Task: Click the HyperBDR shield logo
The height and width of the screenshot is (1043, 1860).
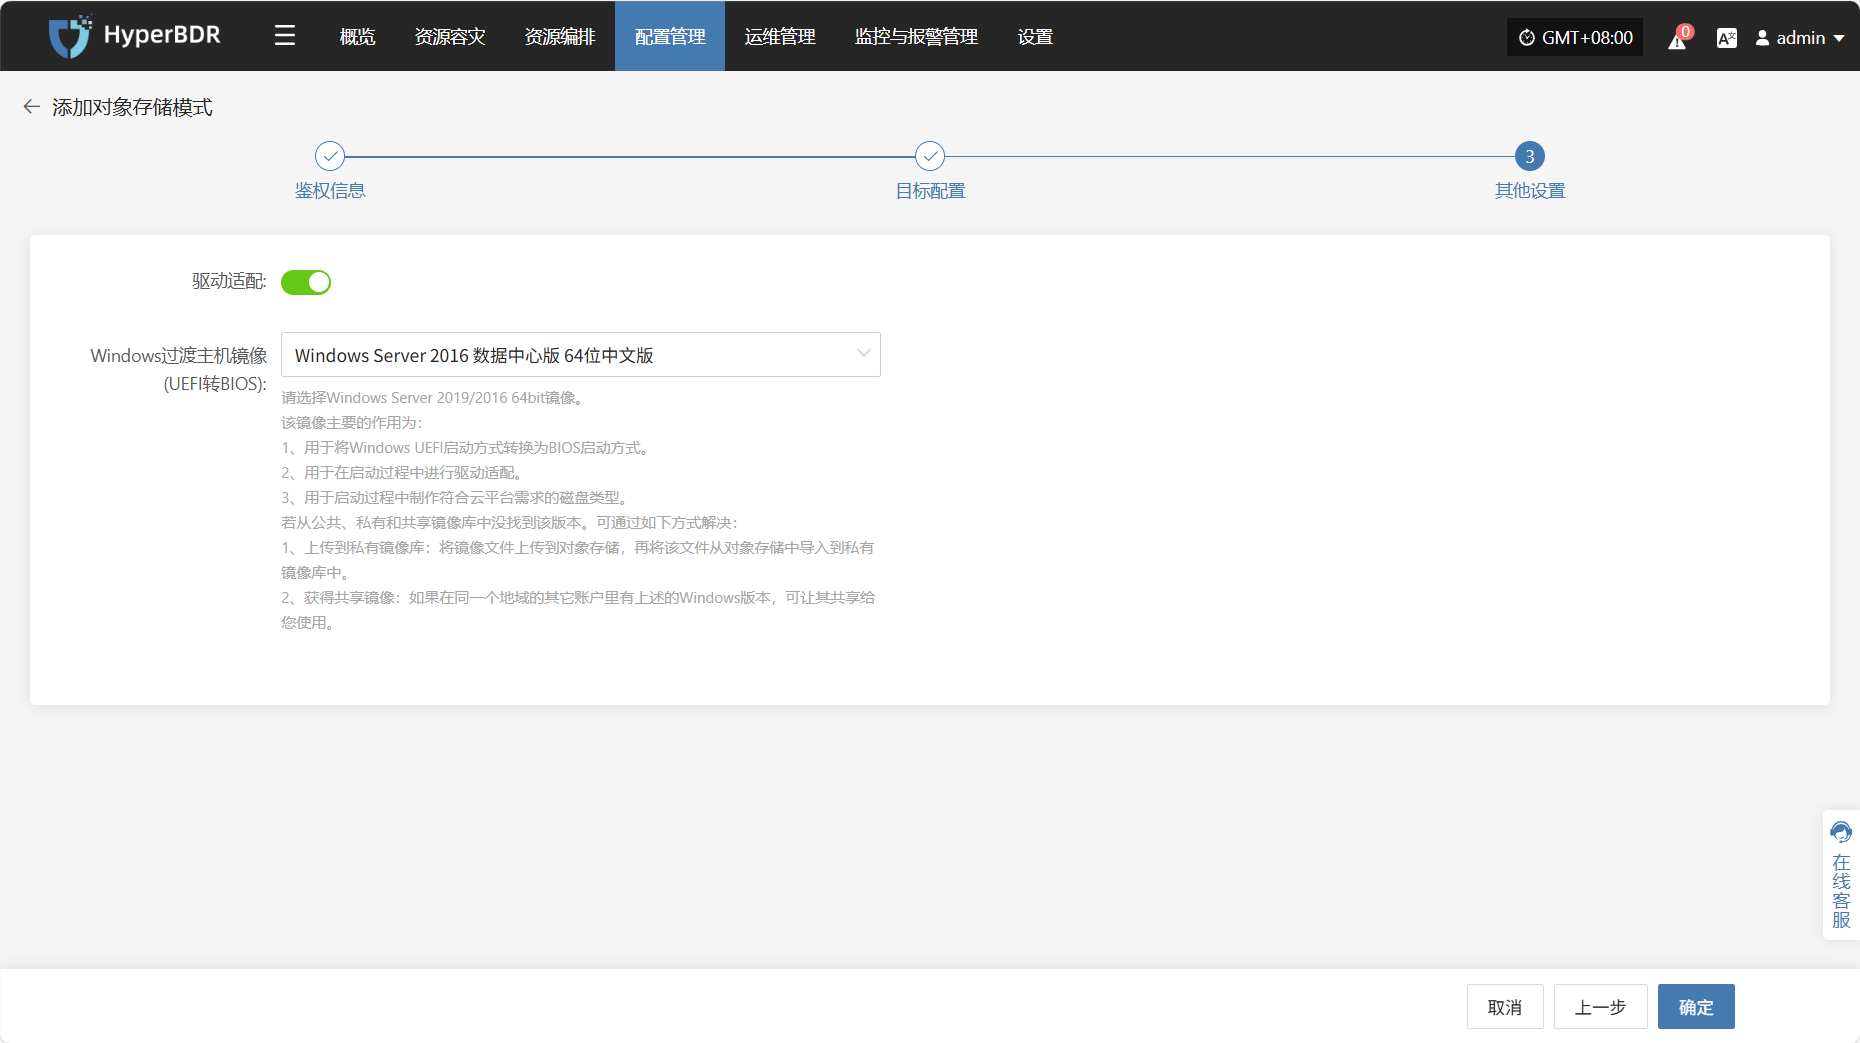Action: 70,36
